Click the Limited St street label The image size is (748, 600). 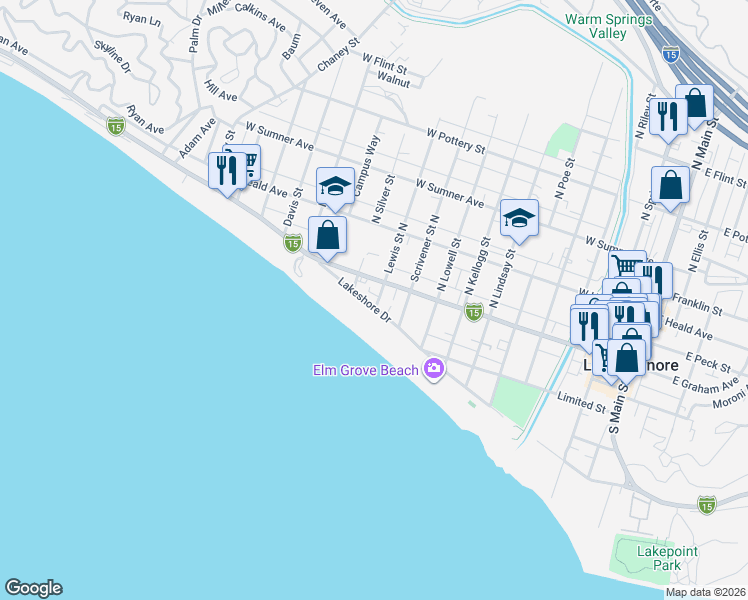point(582,403)
